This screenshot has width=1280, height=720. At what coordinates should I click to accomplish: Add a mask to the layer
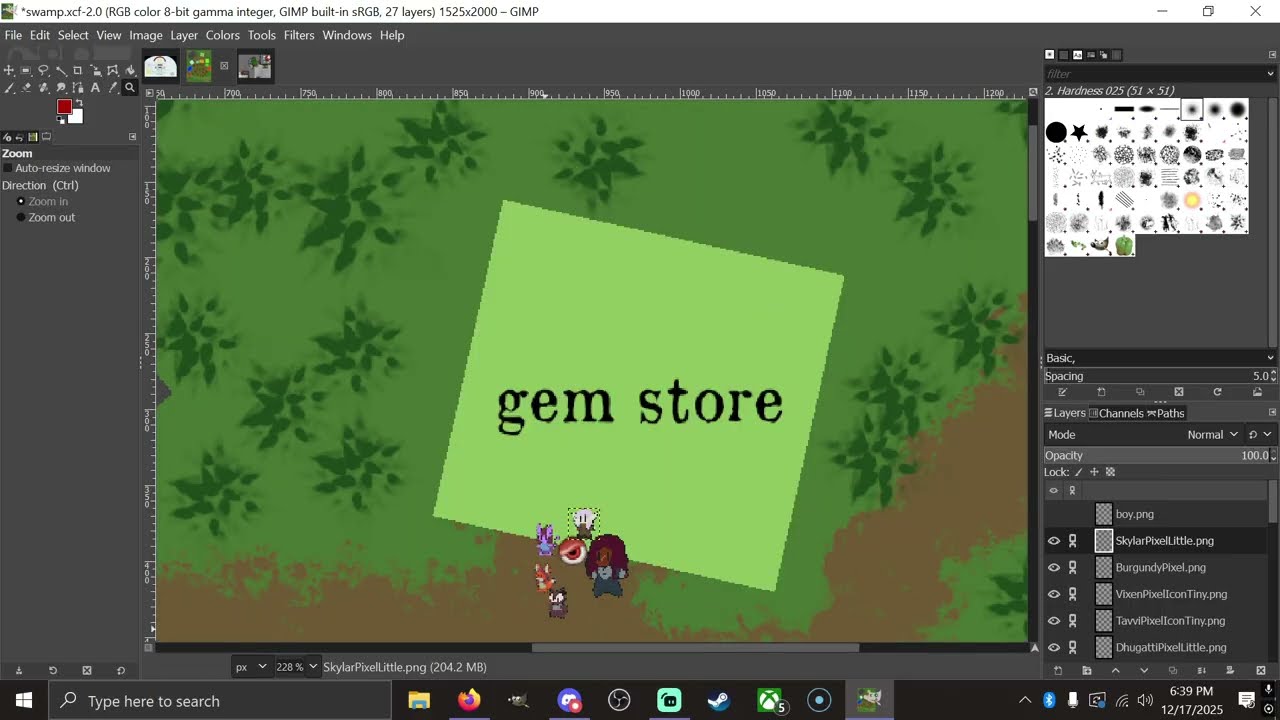tap(1230, 670)
